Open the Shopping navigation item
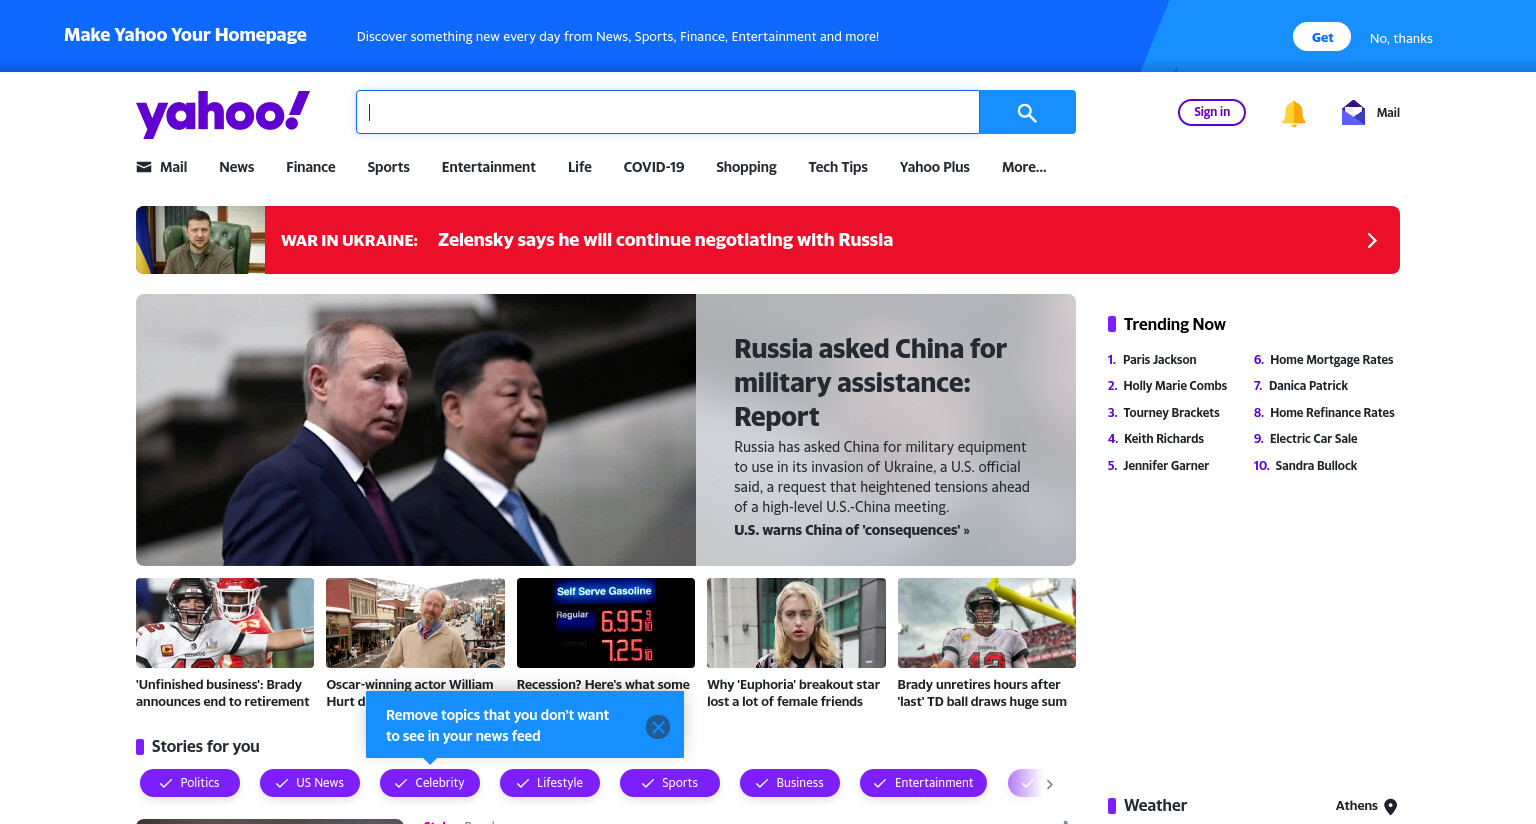1536x824 pixels. (x=746, y=167)
